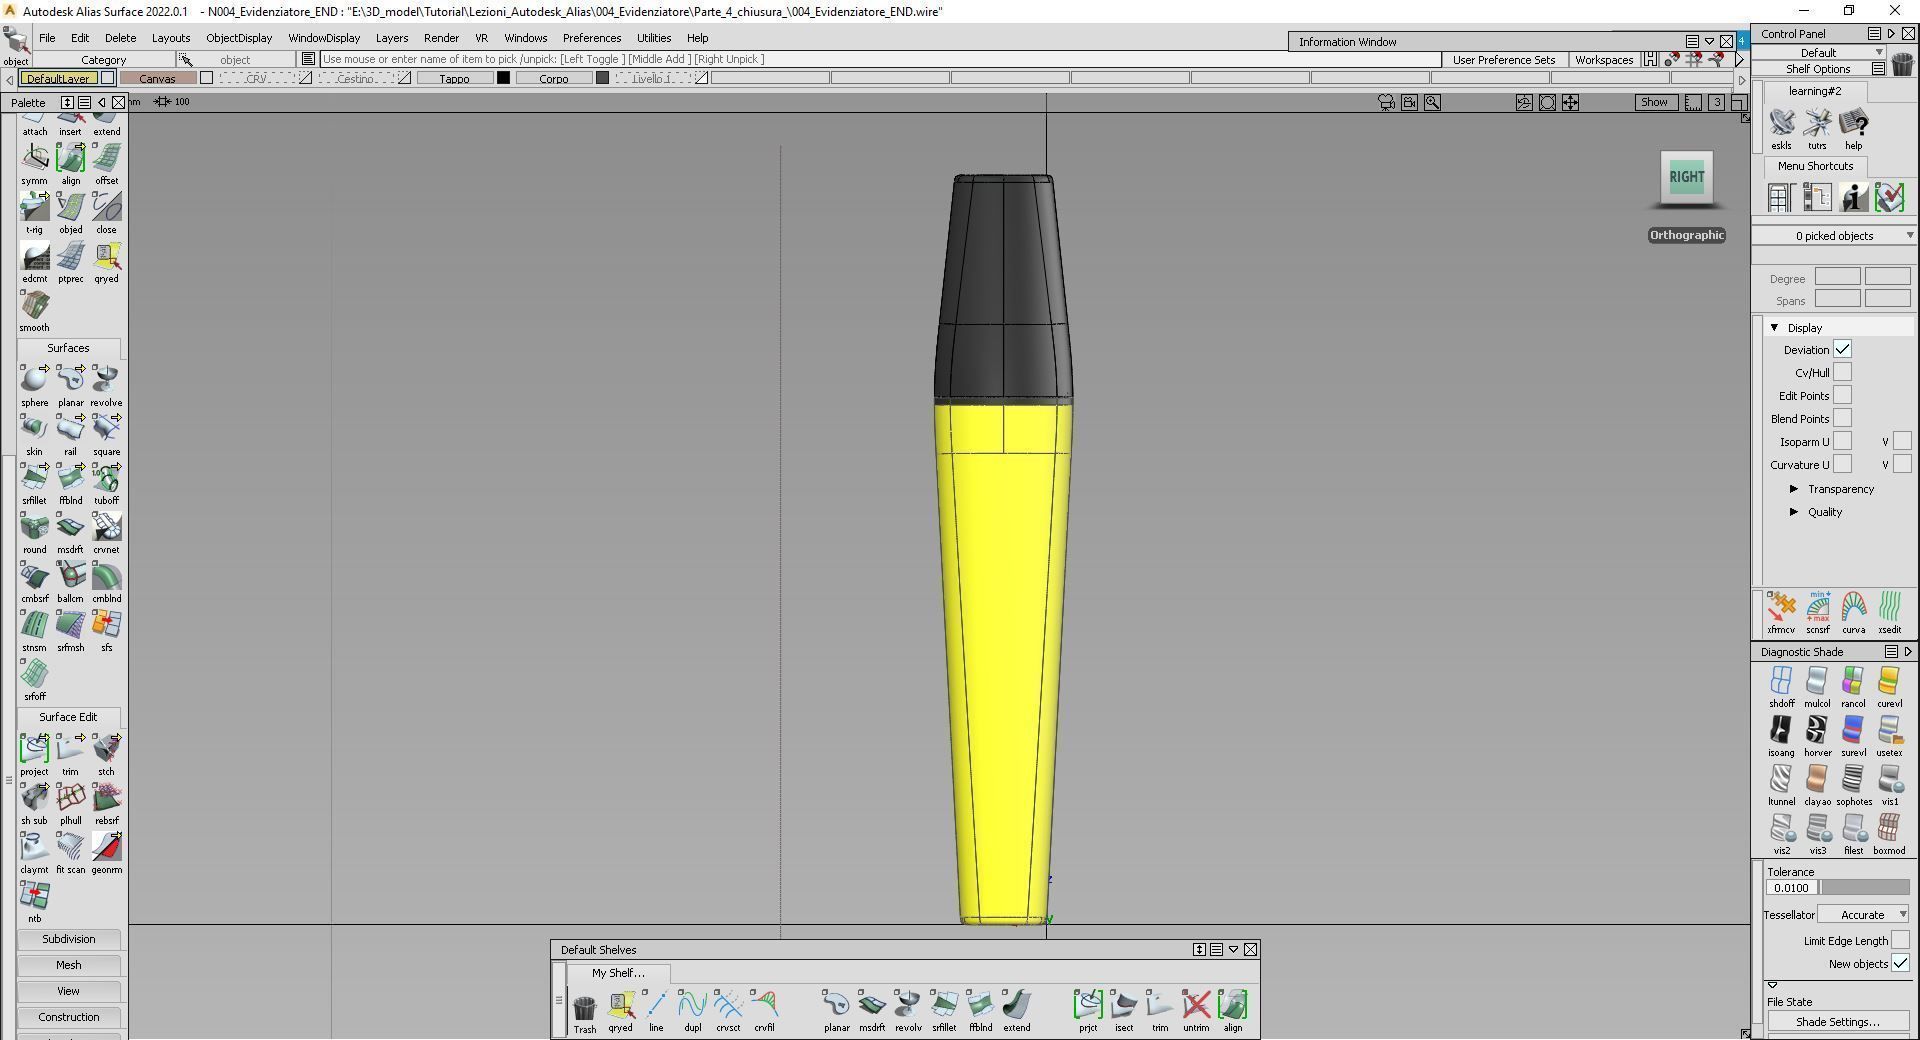Viewport: 1920px width, 1040px height.
Task: Uncheck the New objects checkbox
Action: point(1900,963)
